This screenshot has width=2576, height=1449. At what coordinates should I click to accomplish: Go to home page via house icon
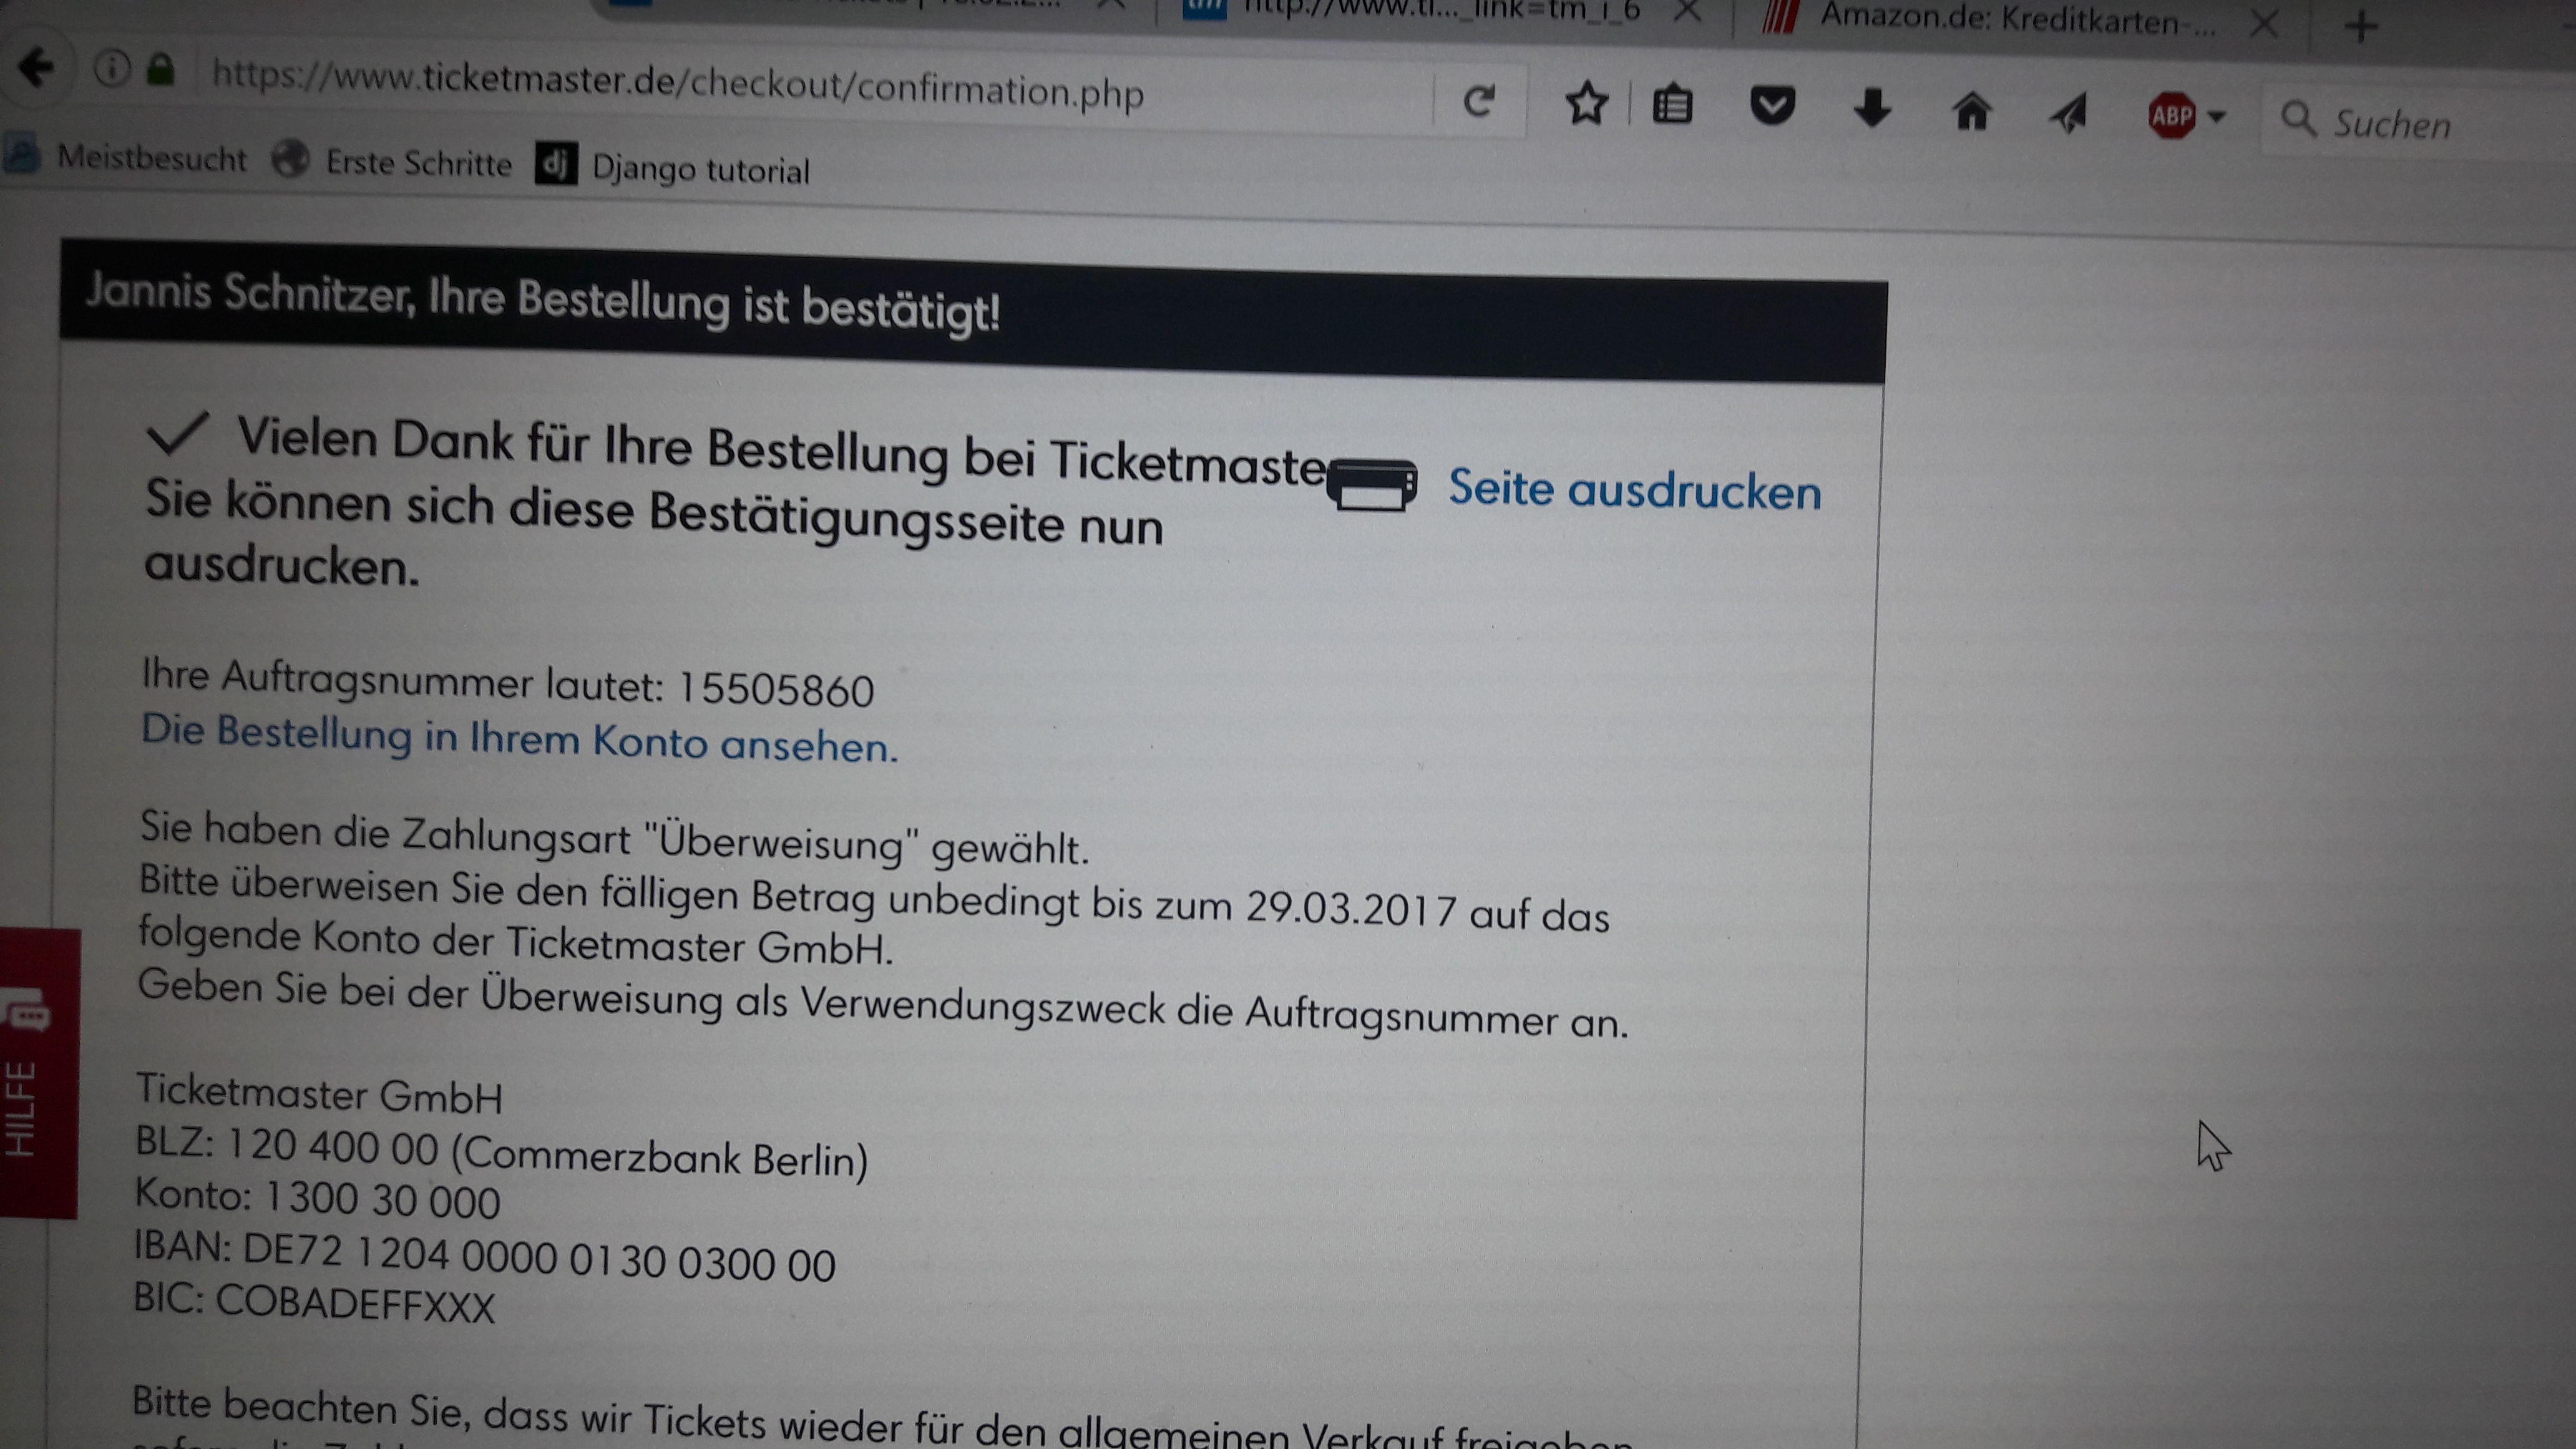[x=1971, y=111]
